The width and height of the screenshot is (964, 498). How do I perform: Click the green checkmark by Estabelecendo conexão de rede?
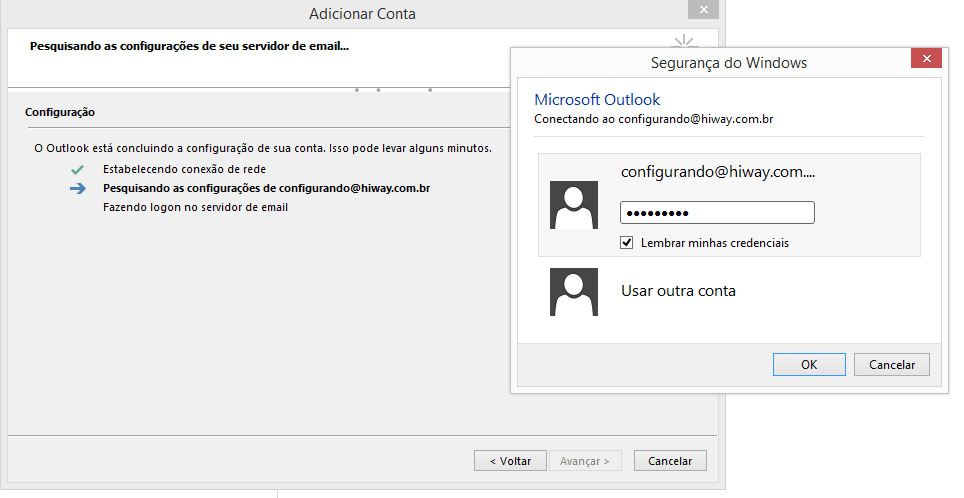point(77,169)
